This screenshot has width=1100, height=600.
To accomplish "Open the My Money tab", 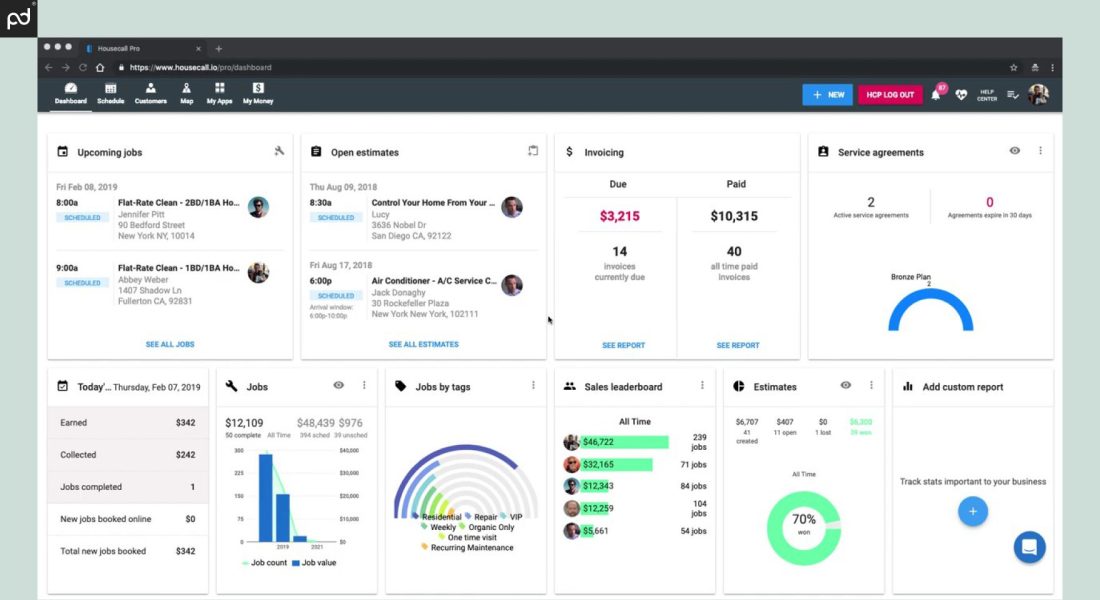I will (258, 94).
